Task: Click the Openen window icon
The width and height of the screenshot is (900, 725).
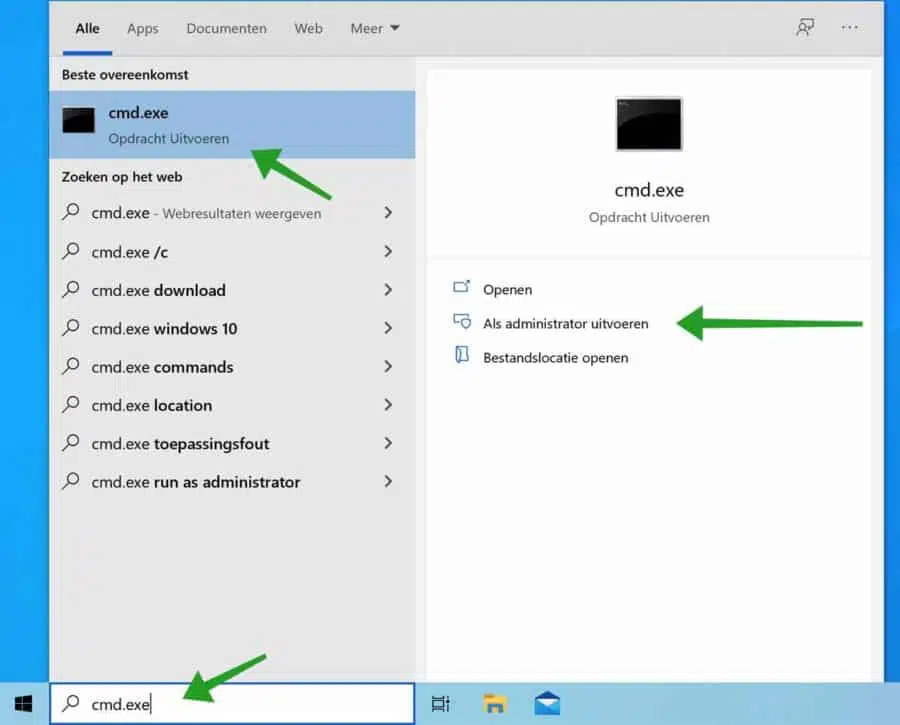Action: click(461, 286)
